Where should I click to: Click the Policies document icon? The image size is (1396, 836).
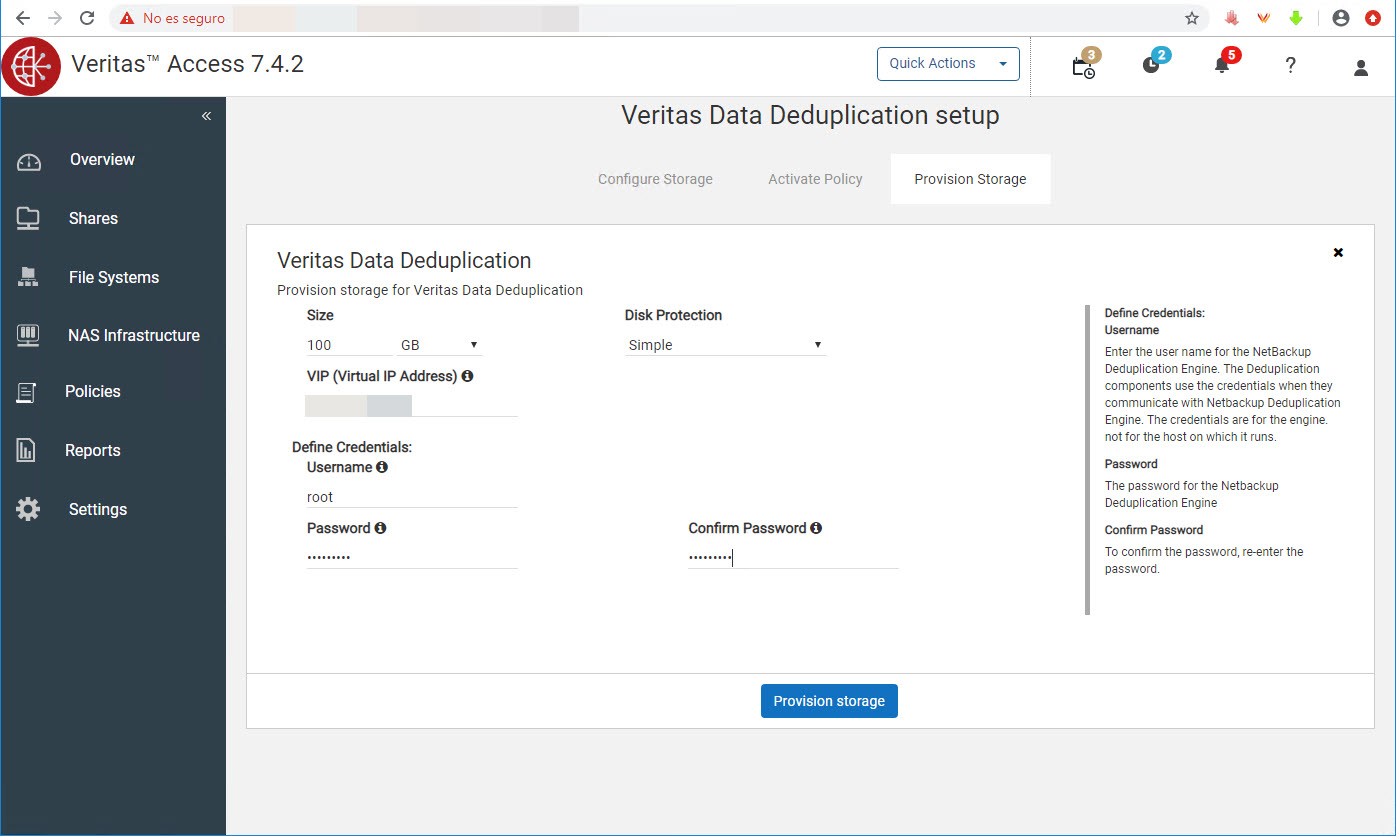tap(27, 392)
